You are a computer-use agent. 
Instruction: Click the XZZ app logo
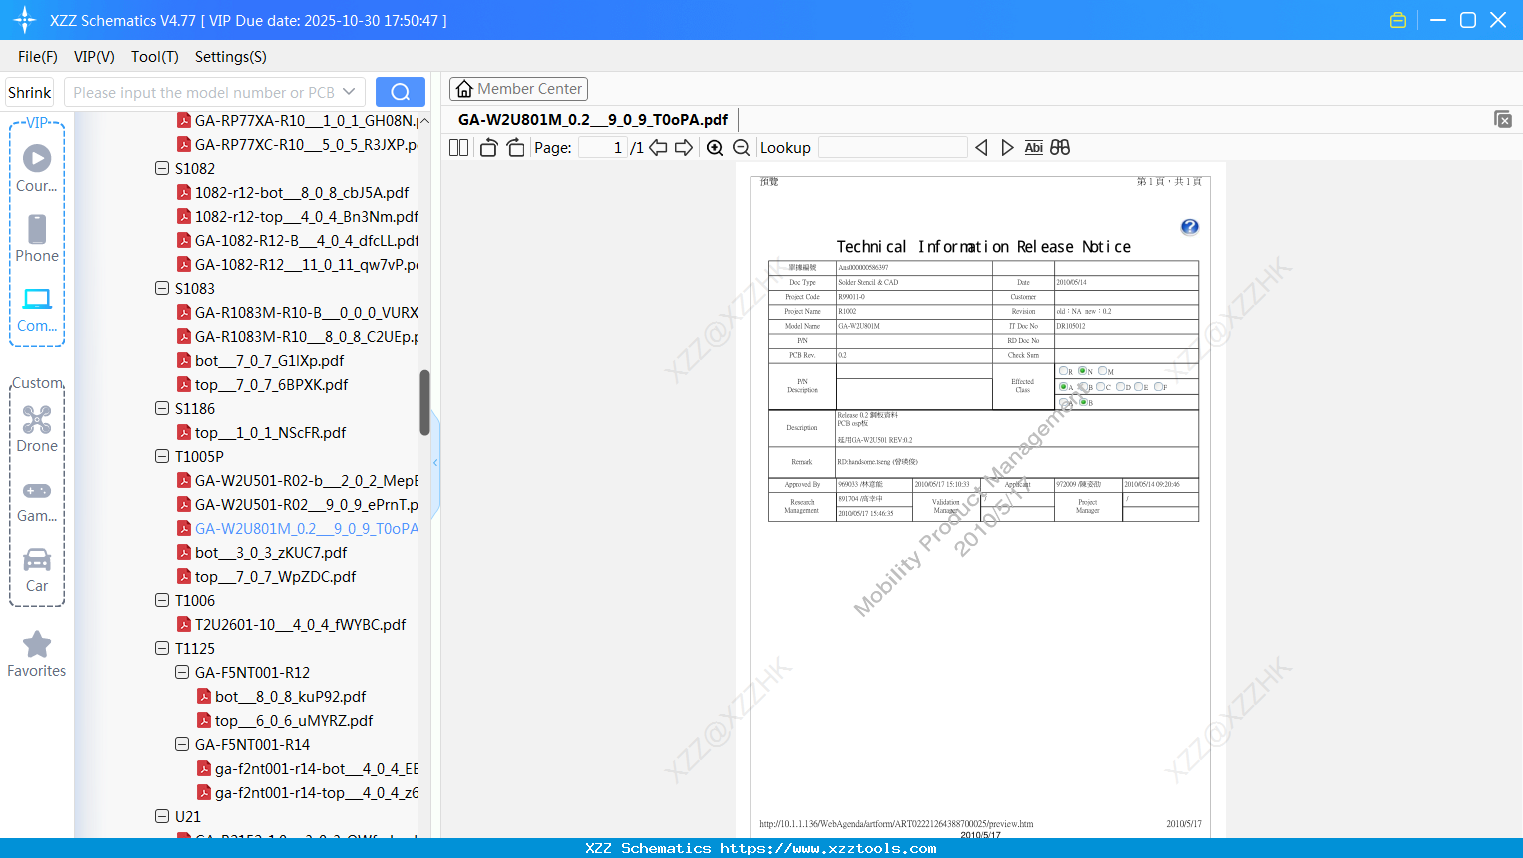(x=25, y=20)
